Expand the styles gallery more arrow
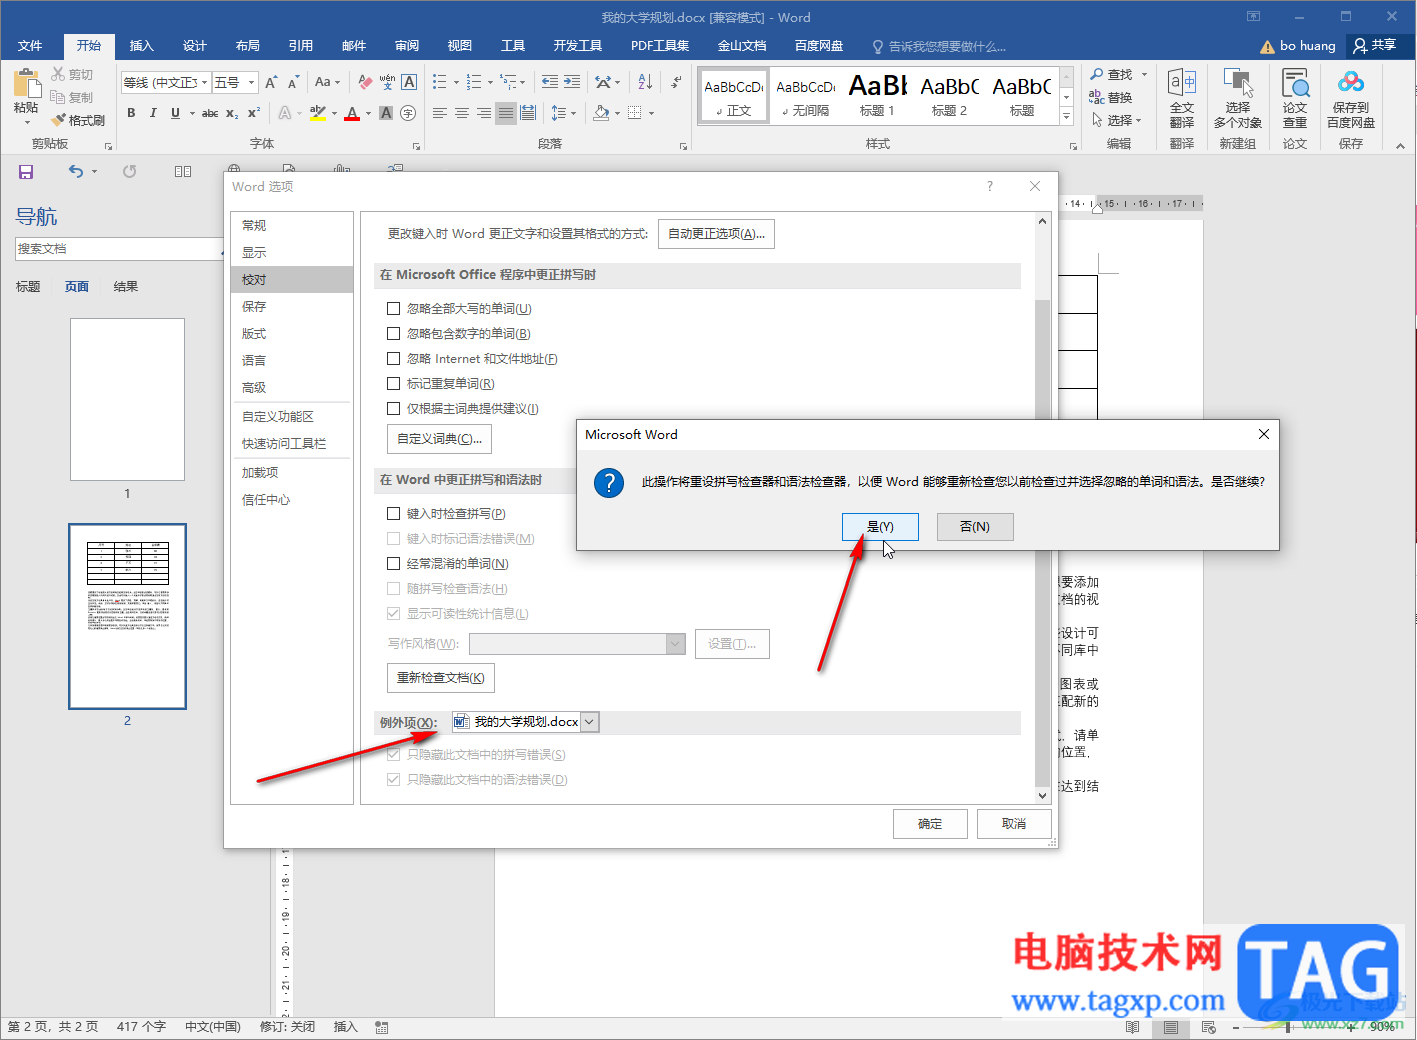Screen dimensions: 1417x1040 click(1067, 117)
